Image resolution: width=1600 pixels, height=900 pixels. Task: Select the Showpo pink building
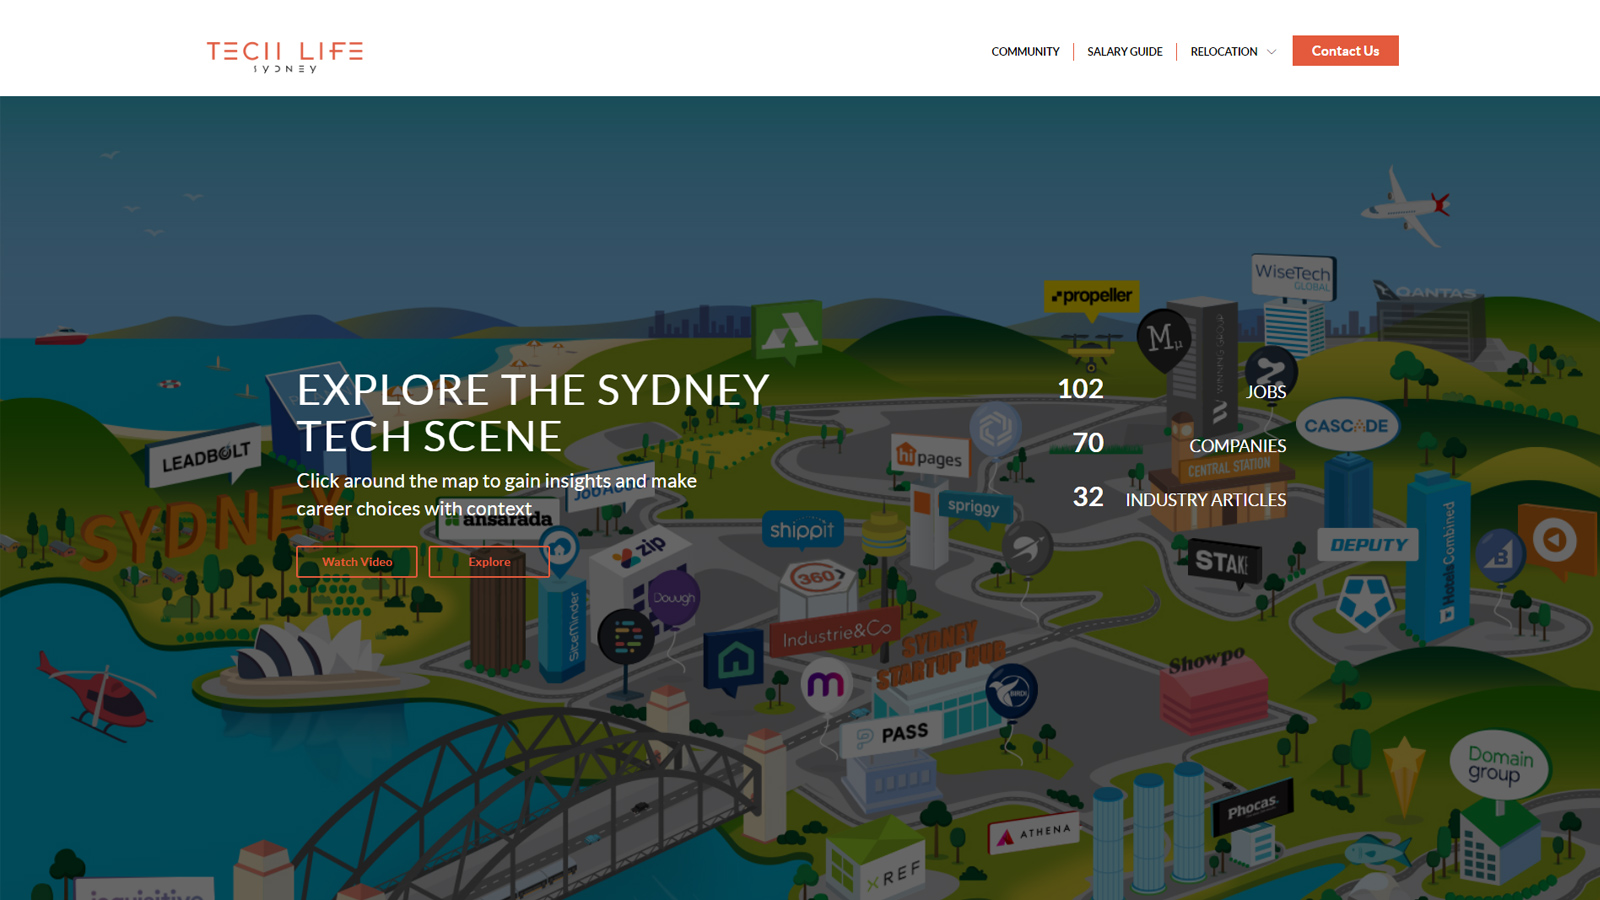[1212, 690]
